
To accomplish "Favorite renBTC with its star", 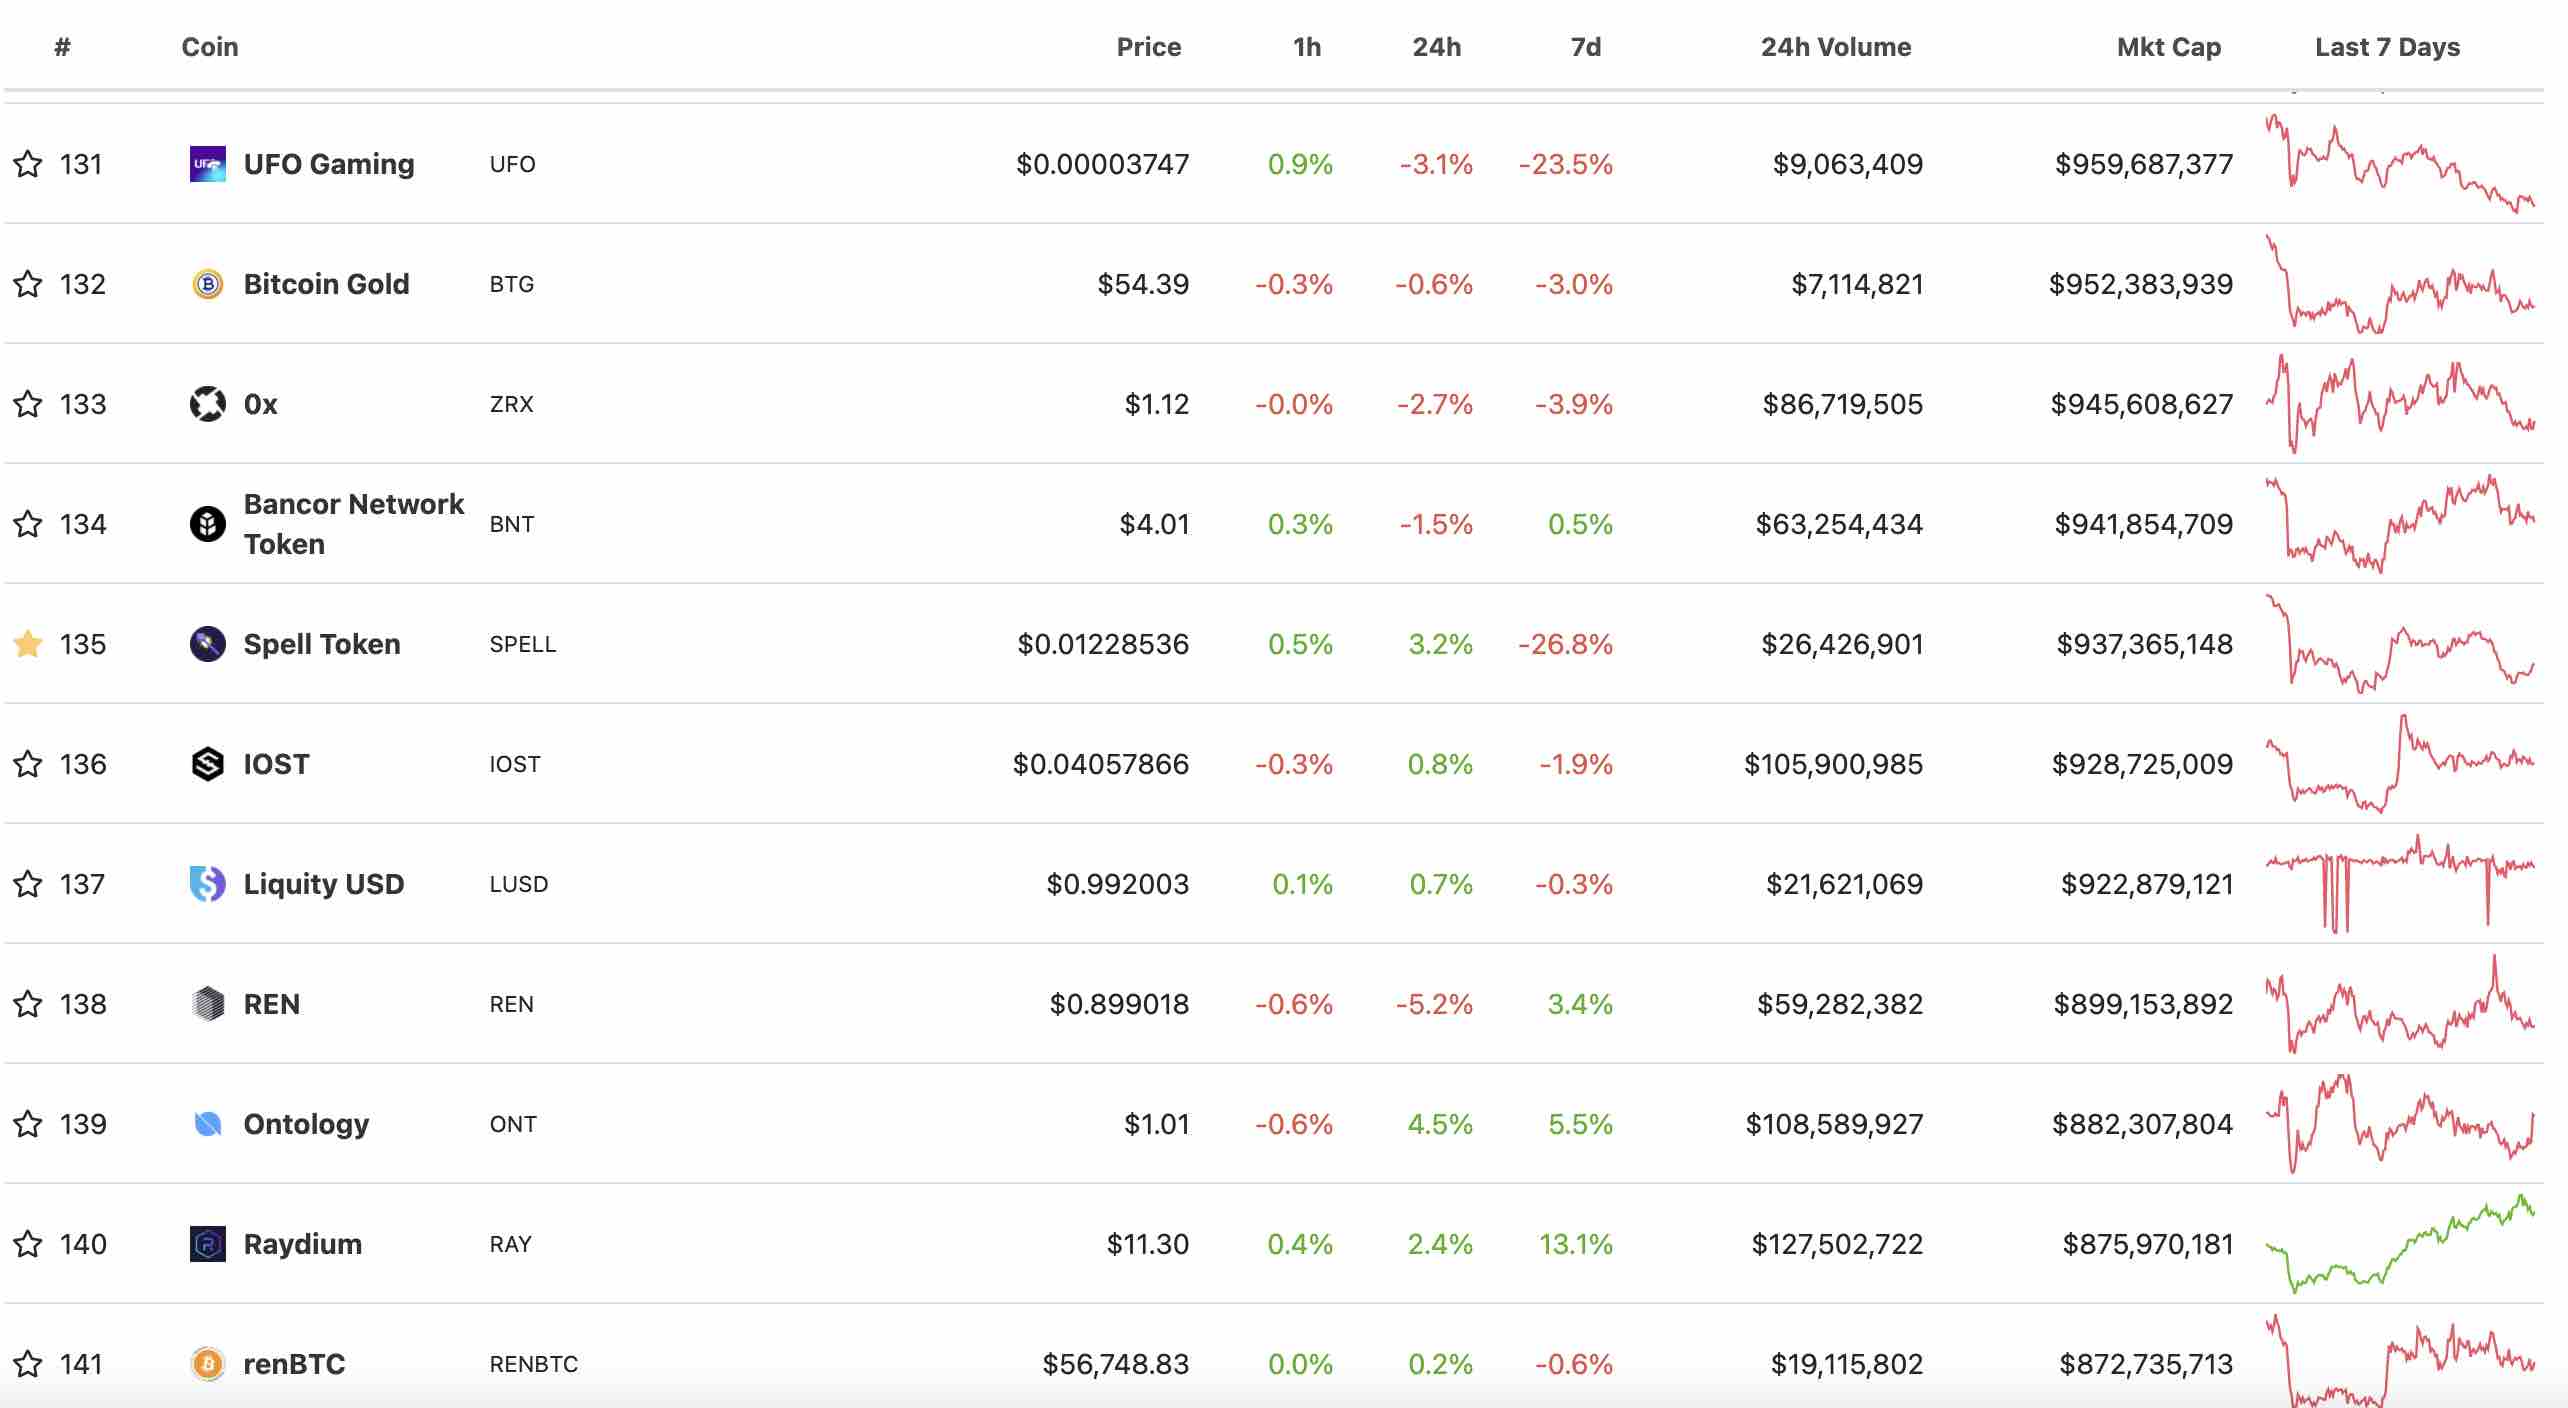I will click(28, 1364).
